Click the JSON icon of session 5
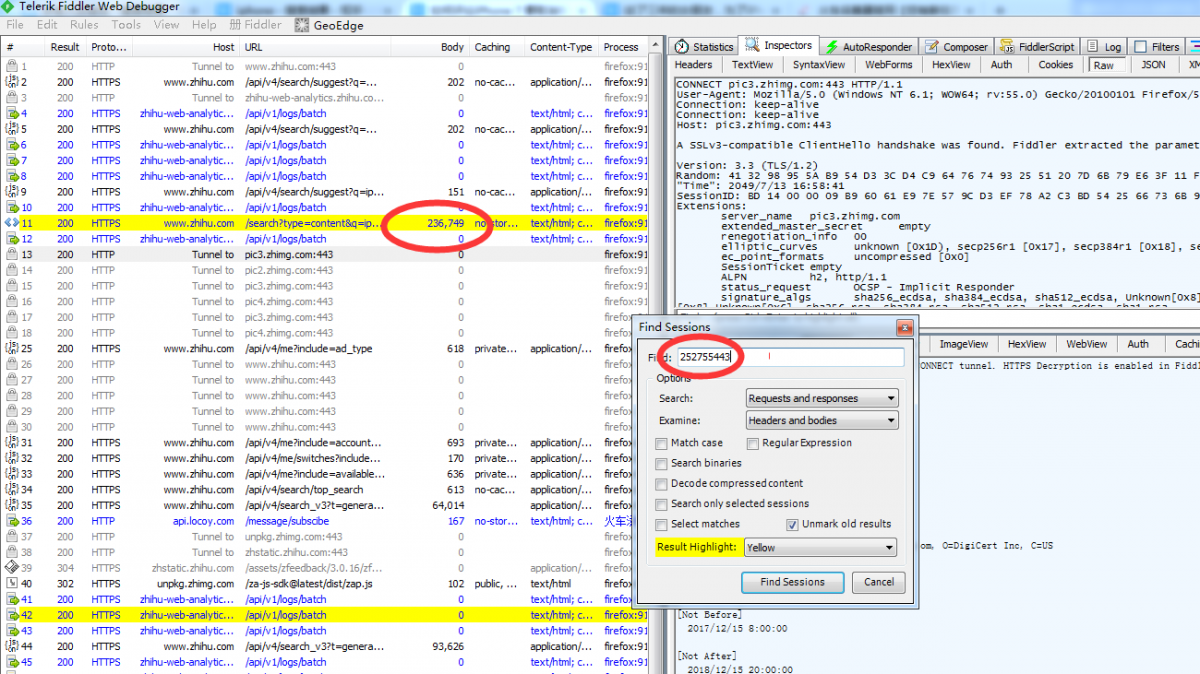This screenshot has height=674, width=1200. (11, 129)
